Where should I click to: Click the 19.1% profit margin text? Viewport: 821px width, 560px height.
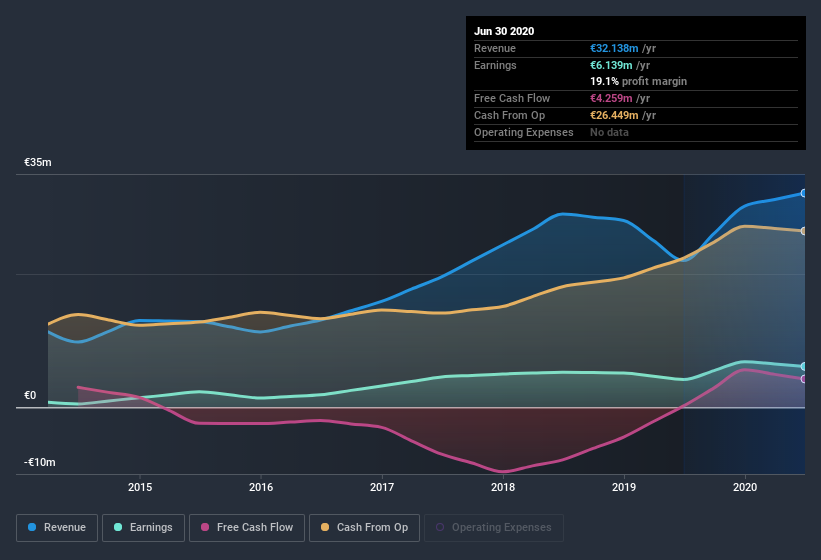[x=638, y=81]
